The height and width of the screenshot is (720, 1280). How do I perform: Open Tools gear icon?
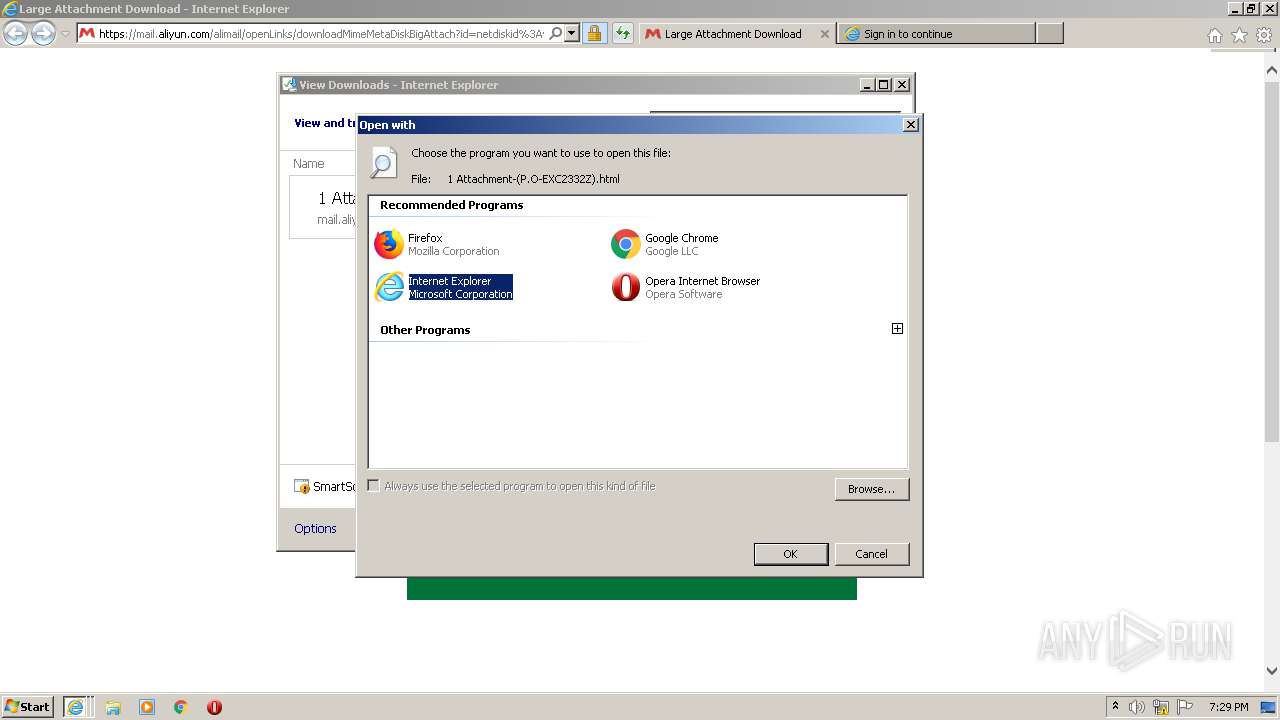pos(1265,35)
